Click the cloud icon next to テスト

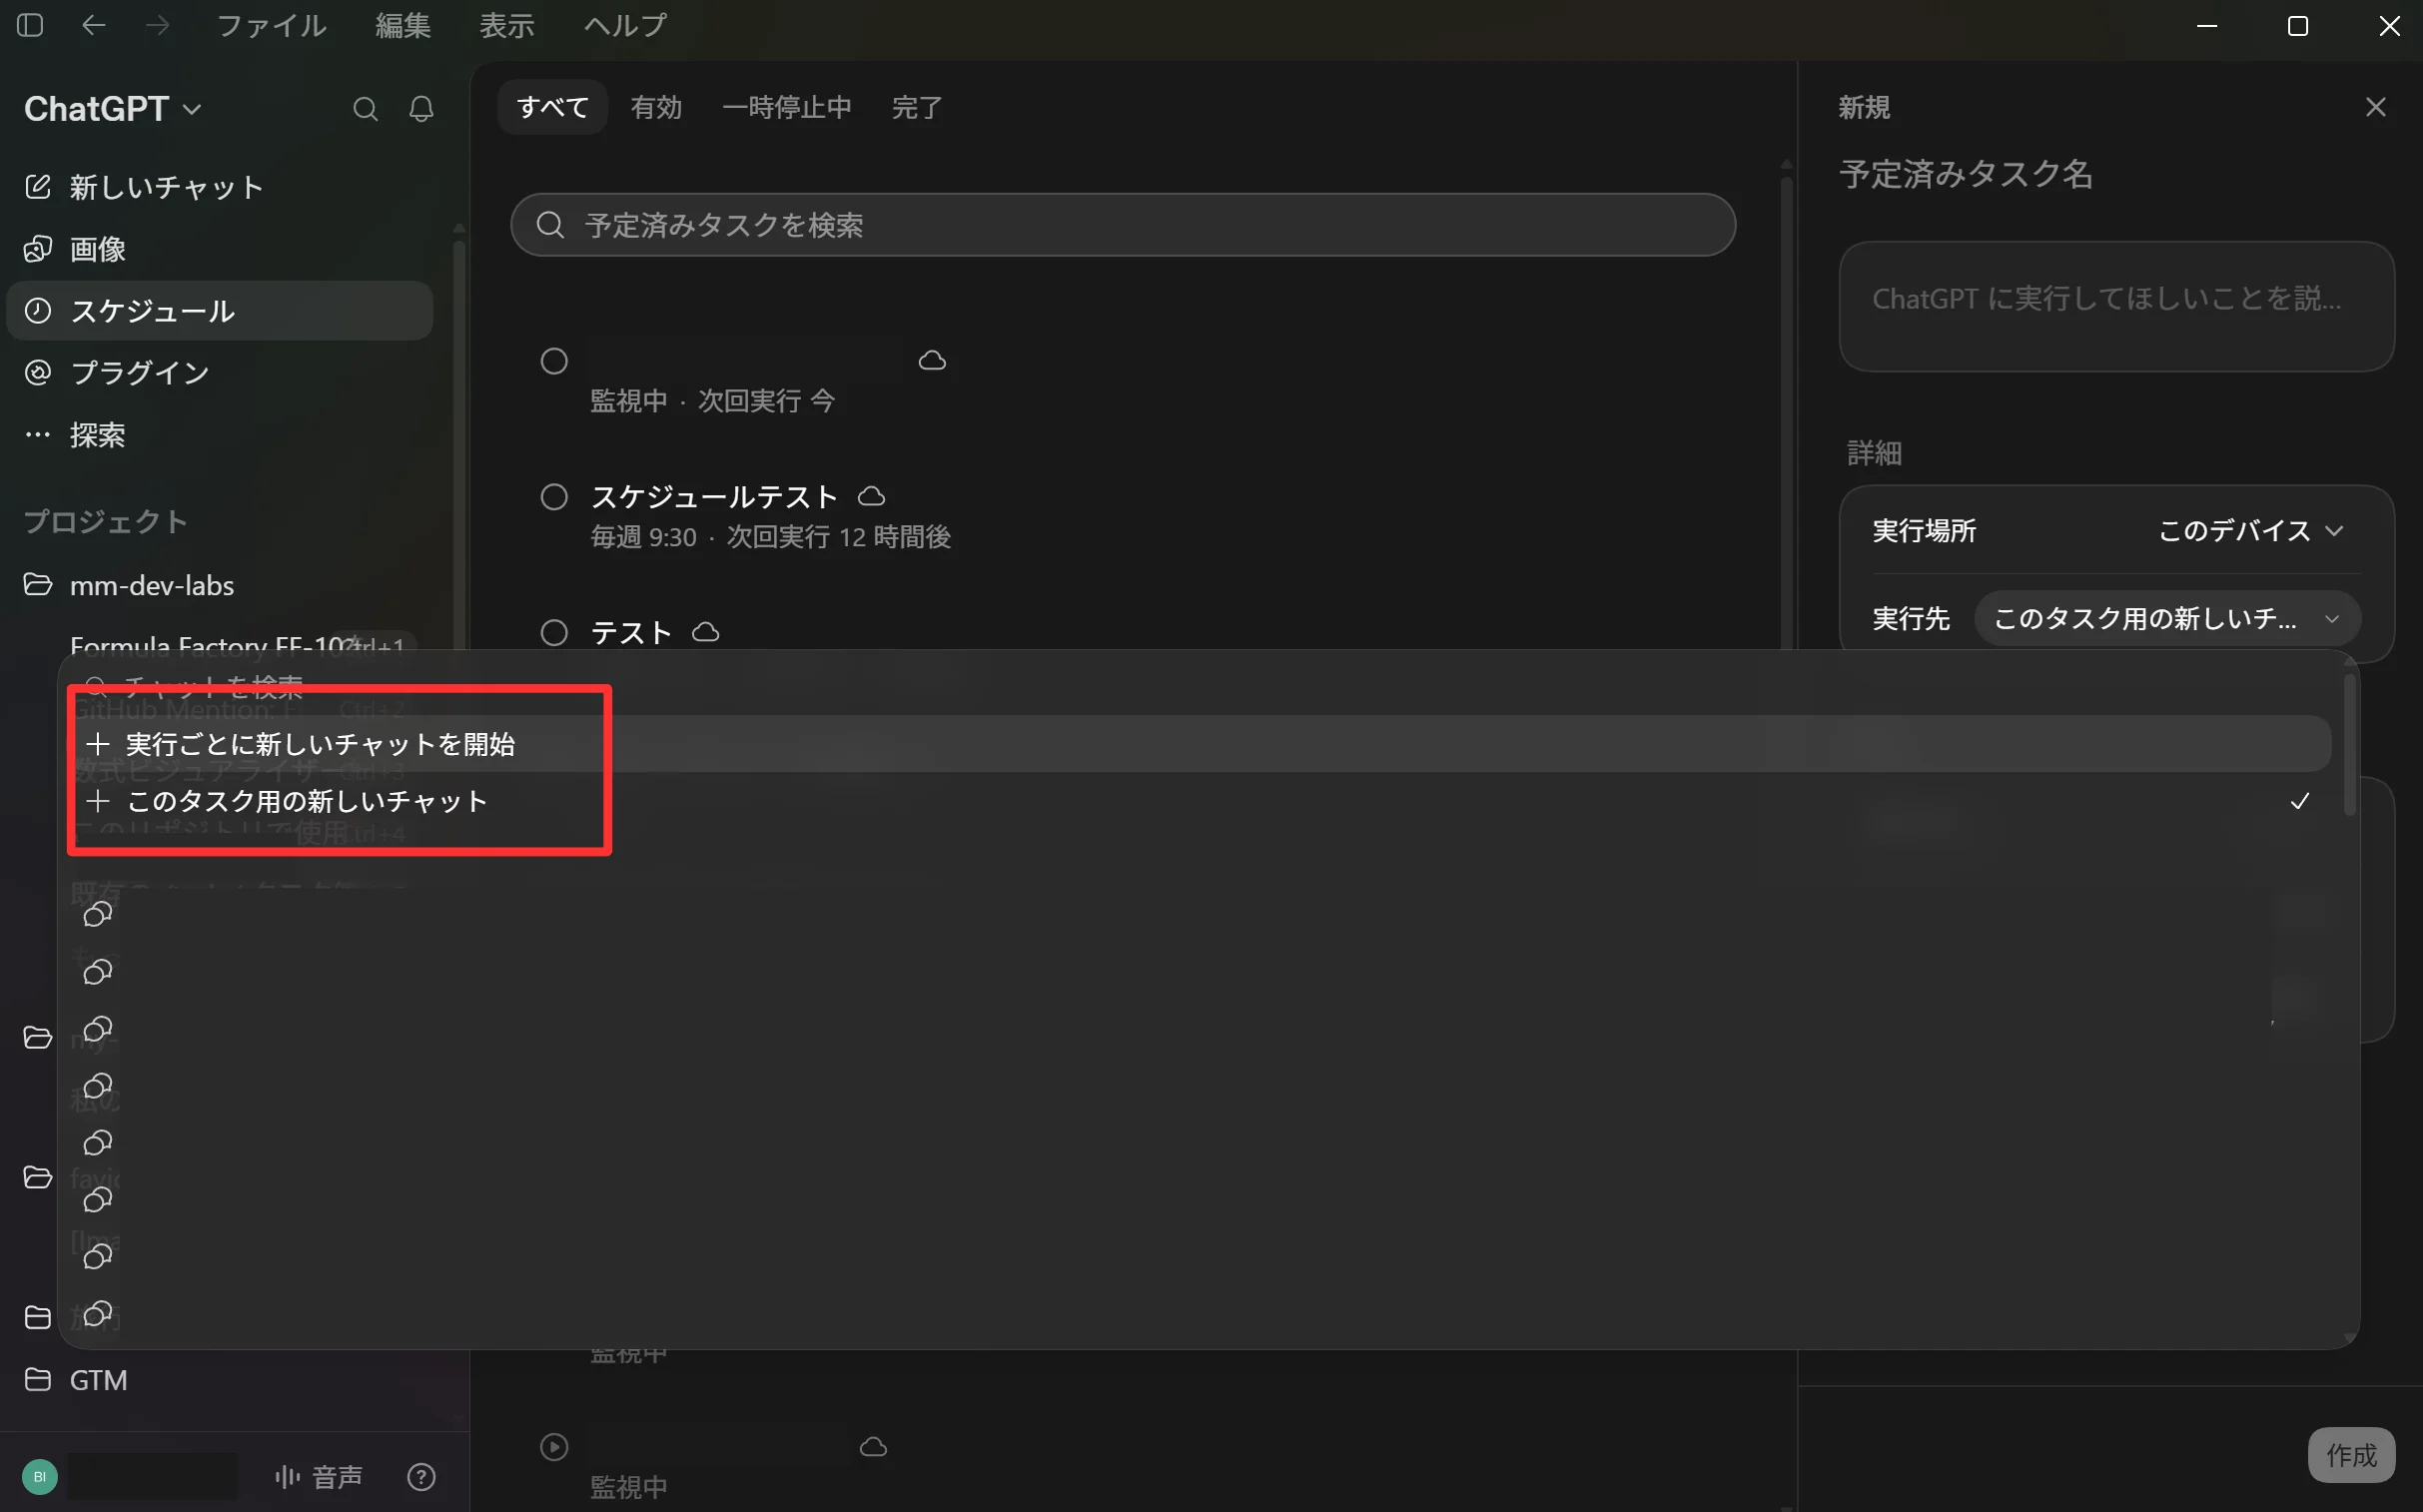(706, 632)
